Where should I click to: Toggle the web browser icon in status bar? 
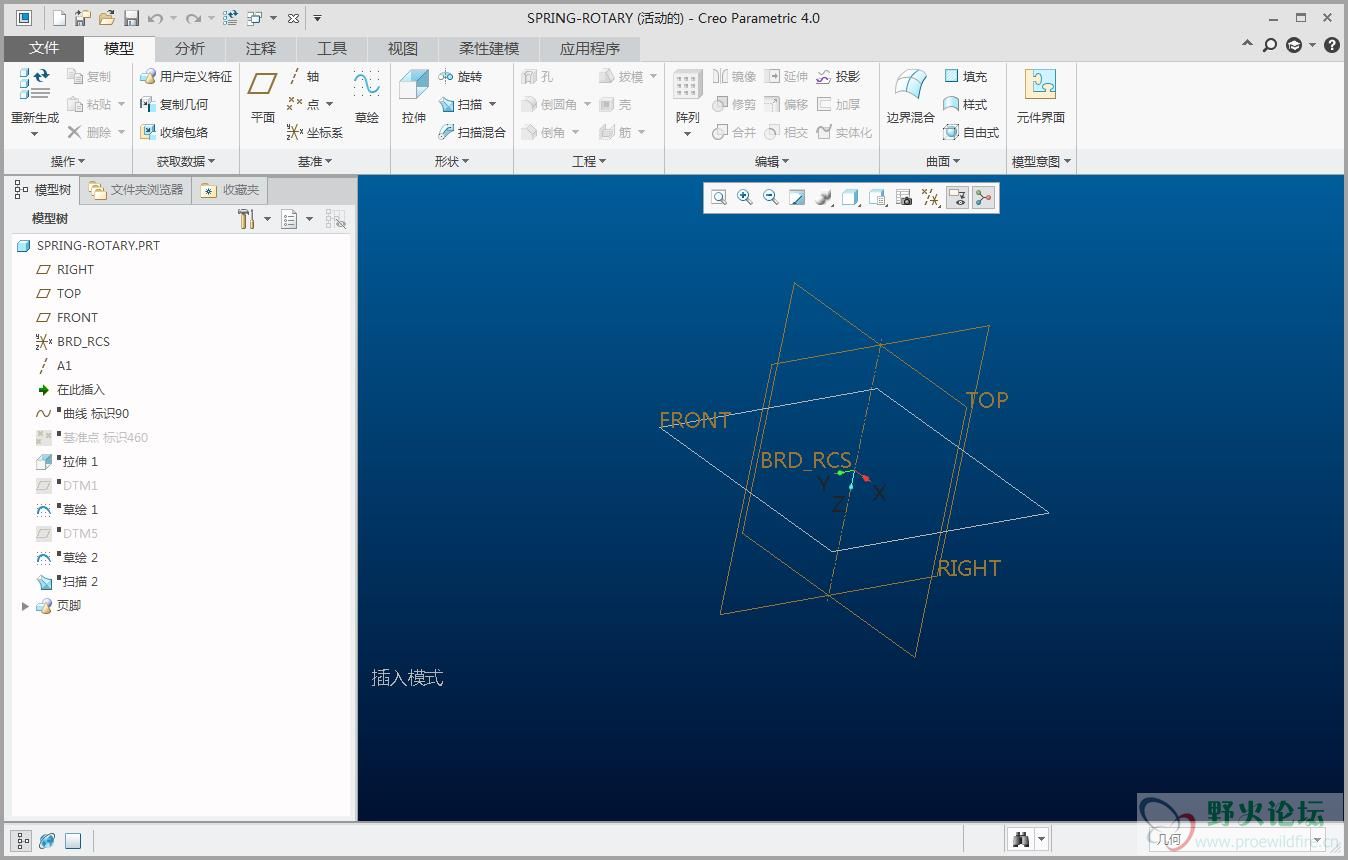[x=47, y=841]
